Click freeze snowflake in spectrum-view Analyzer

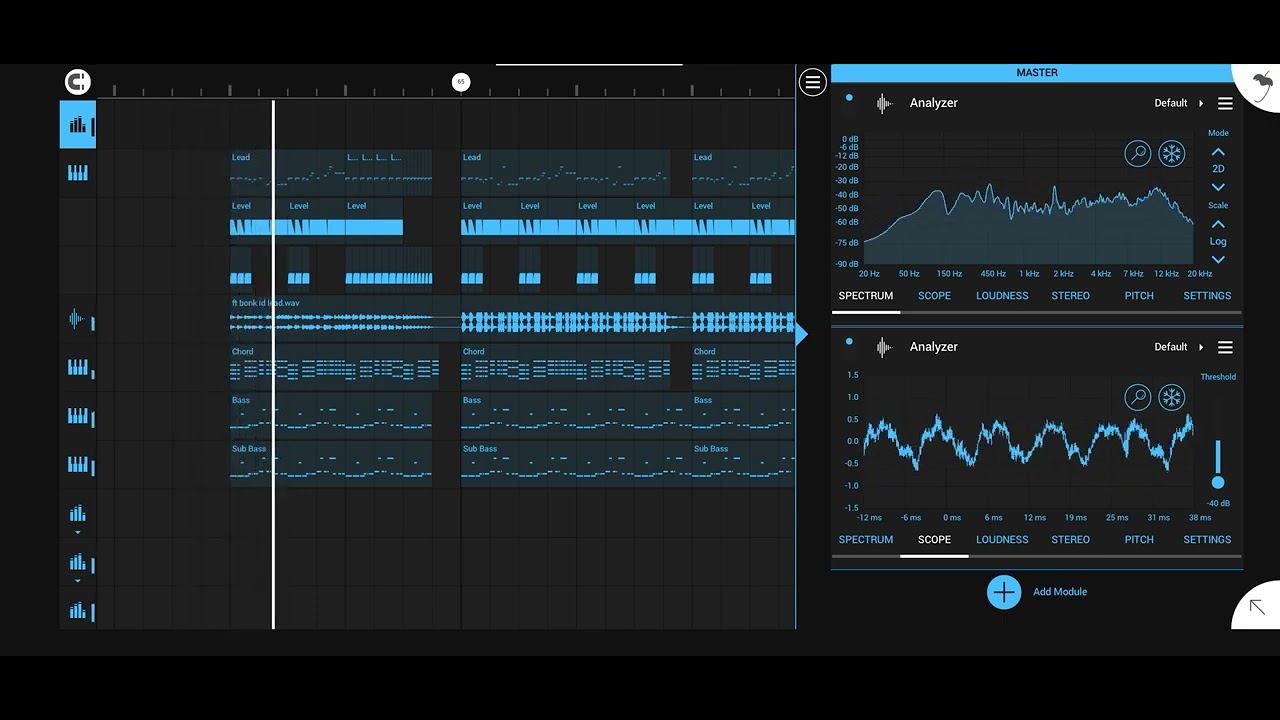[x=1171, y=153]
